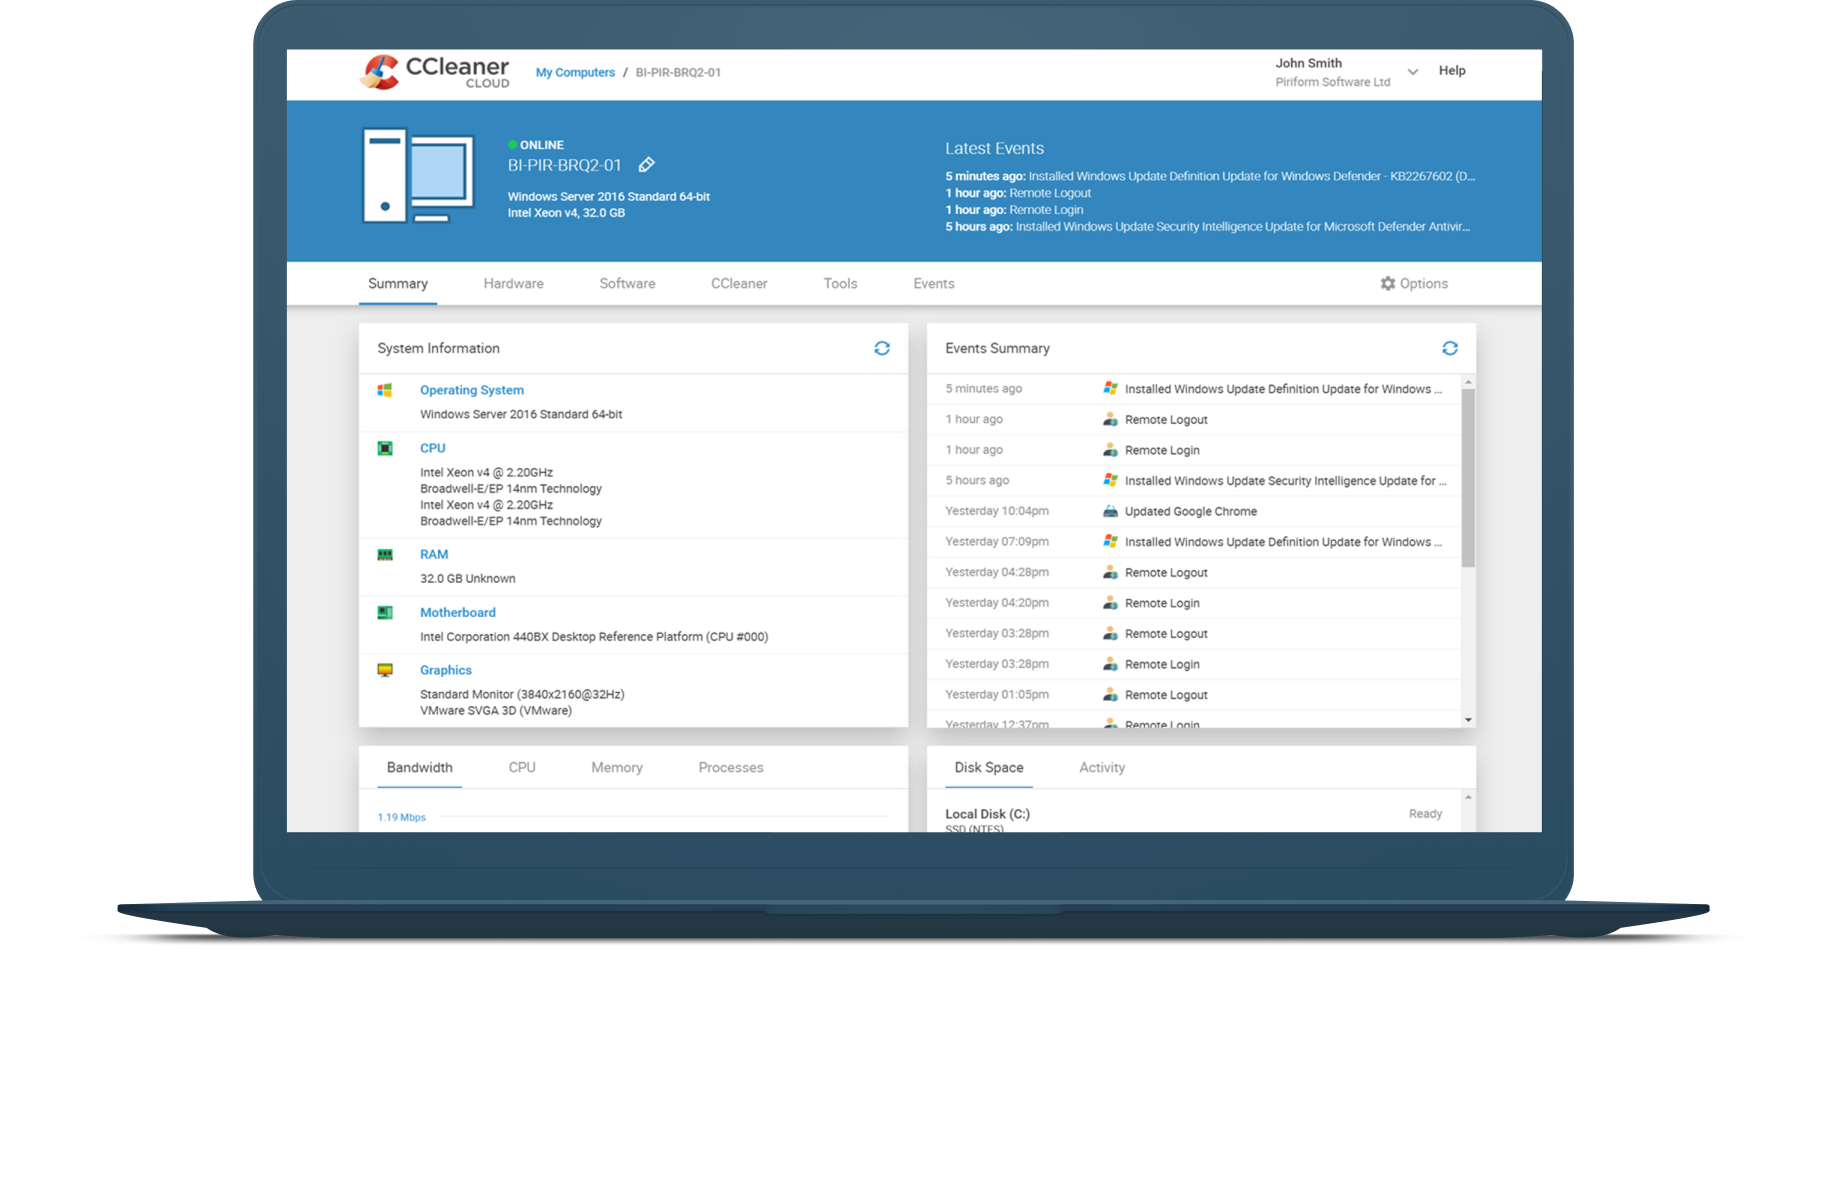
Task: Click the CCleaner Cloud logo
Action: pos(434,71)
